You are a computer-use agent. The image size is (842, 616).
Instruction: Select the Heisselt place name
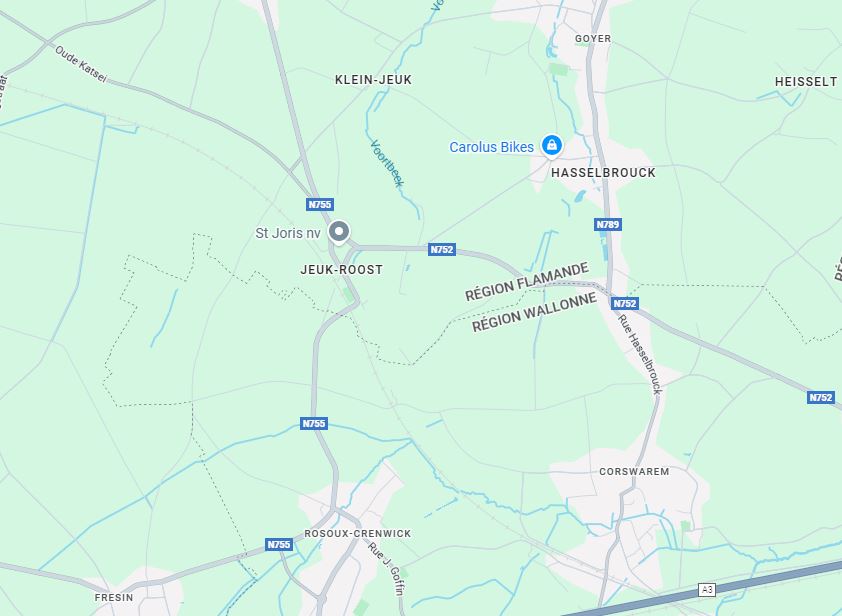click(x=806, y=82)
